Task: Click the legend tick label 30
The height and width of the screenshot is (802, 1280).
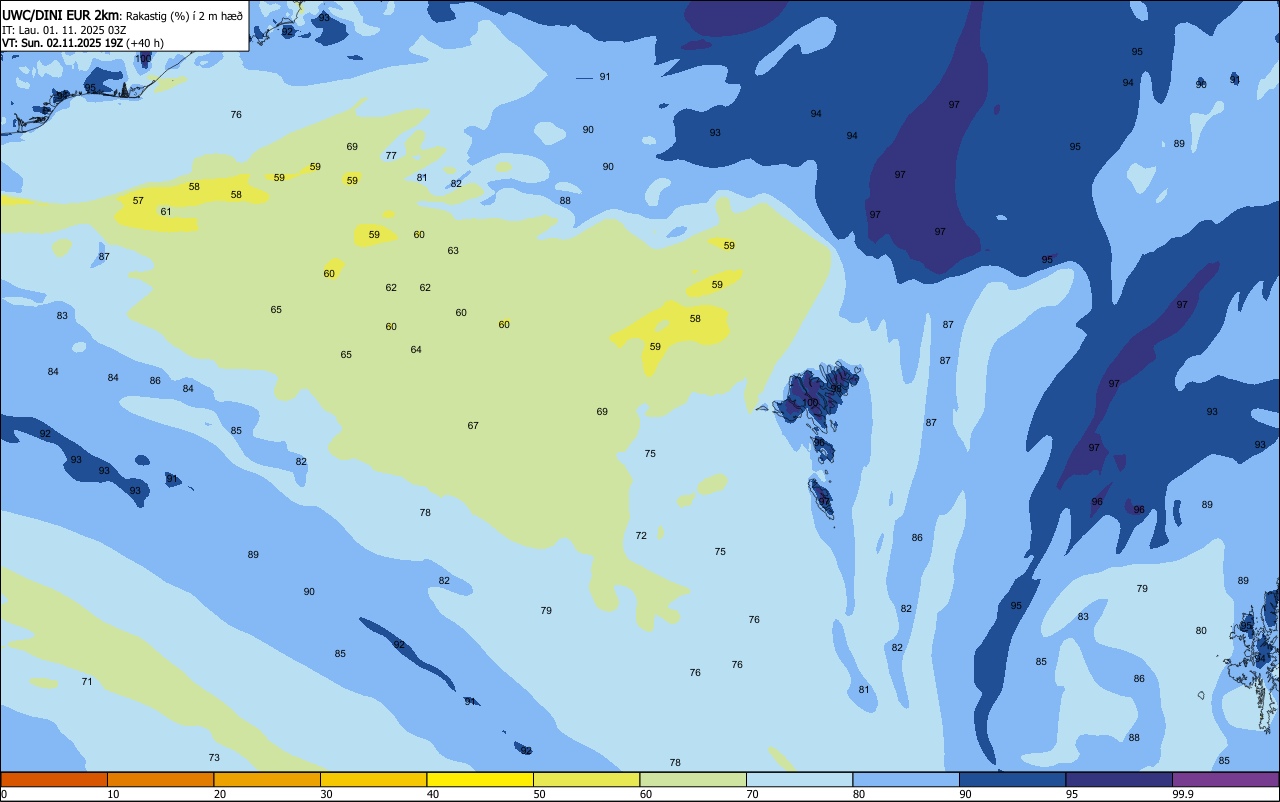Action: click(326, 794)
